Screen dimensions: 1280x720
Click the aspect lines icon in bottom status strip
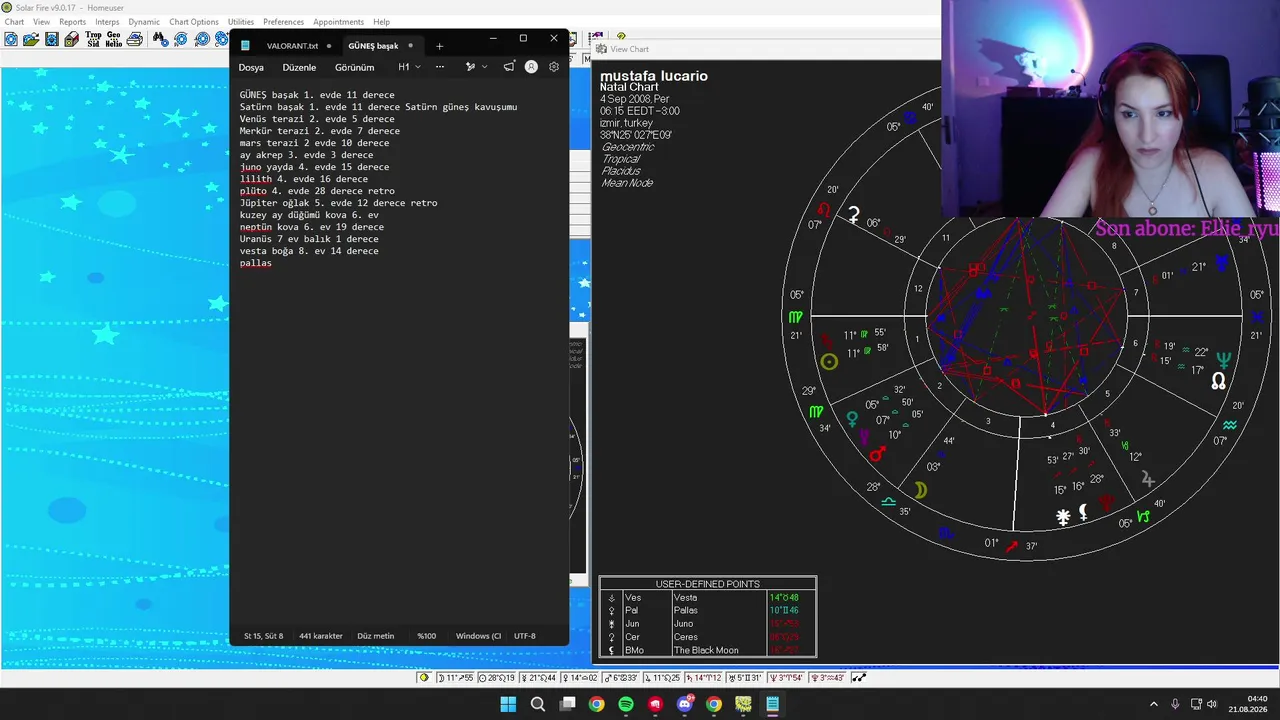pos(858,678)
